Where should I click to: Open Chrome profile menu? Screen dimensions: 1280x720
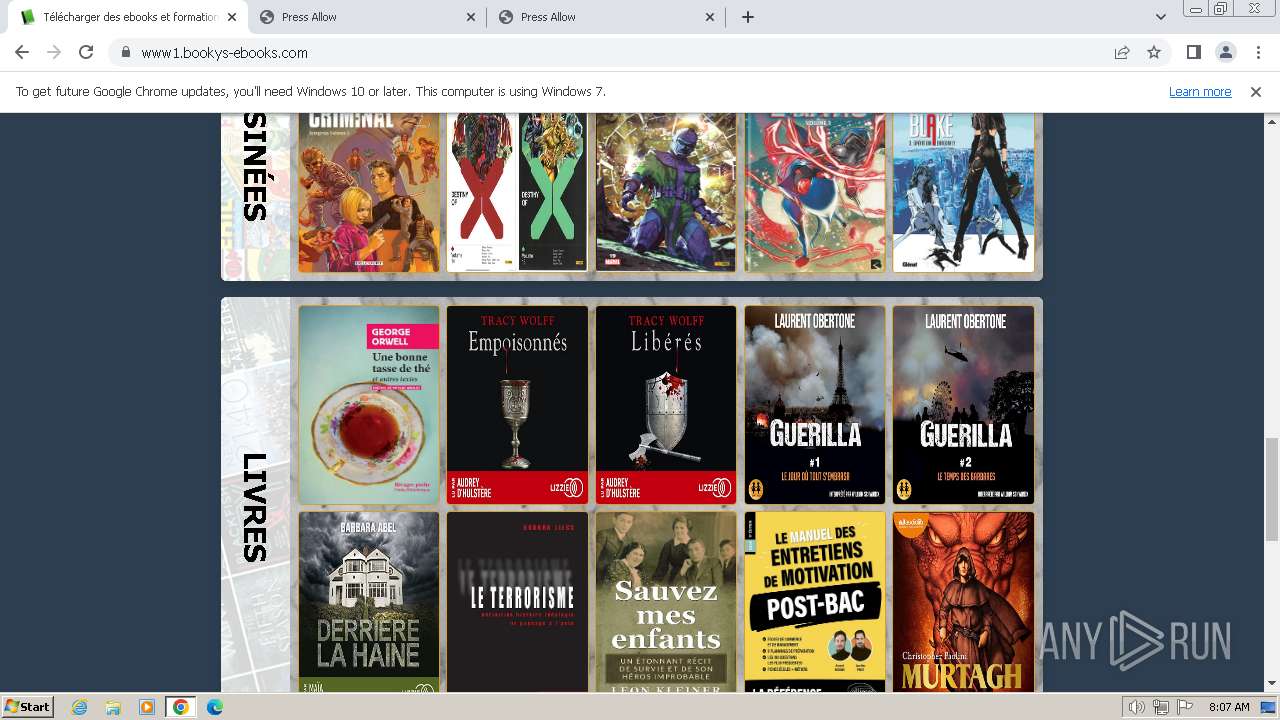1225,52
